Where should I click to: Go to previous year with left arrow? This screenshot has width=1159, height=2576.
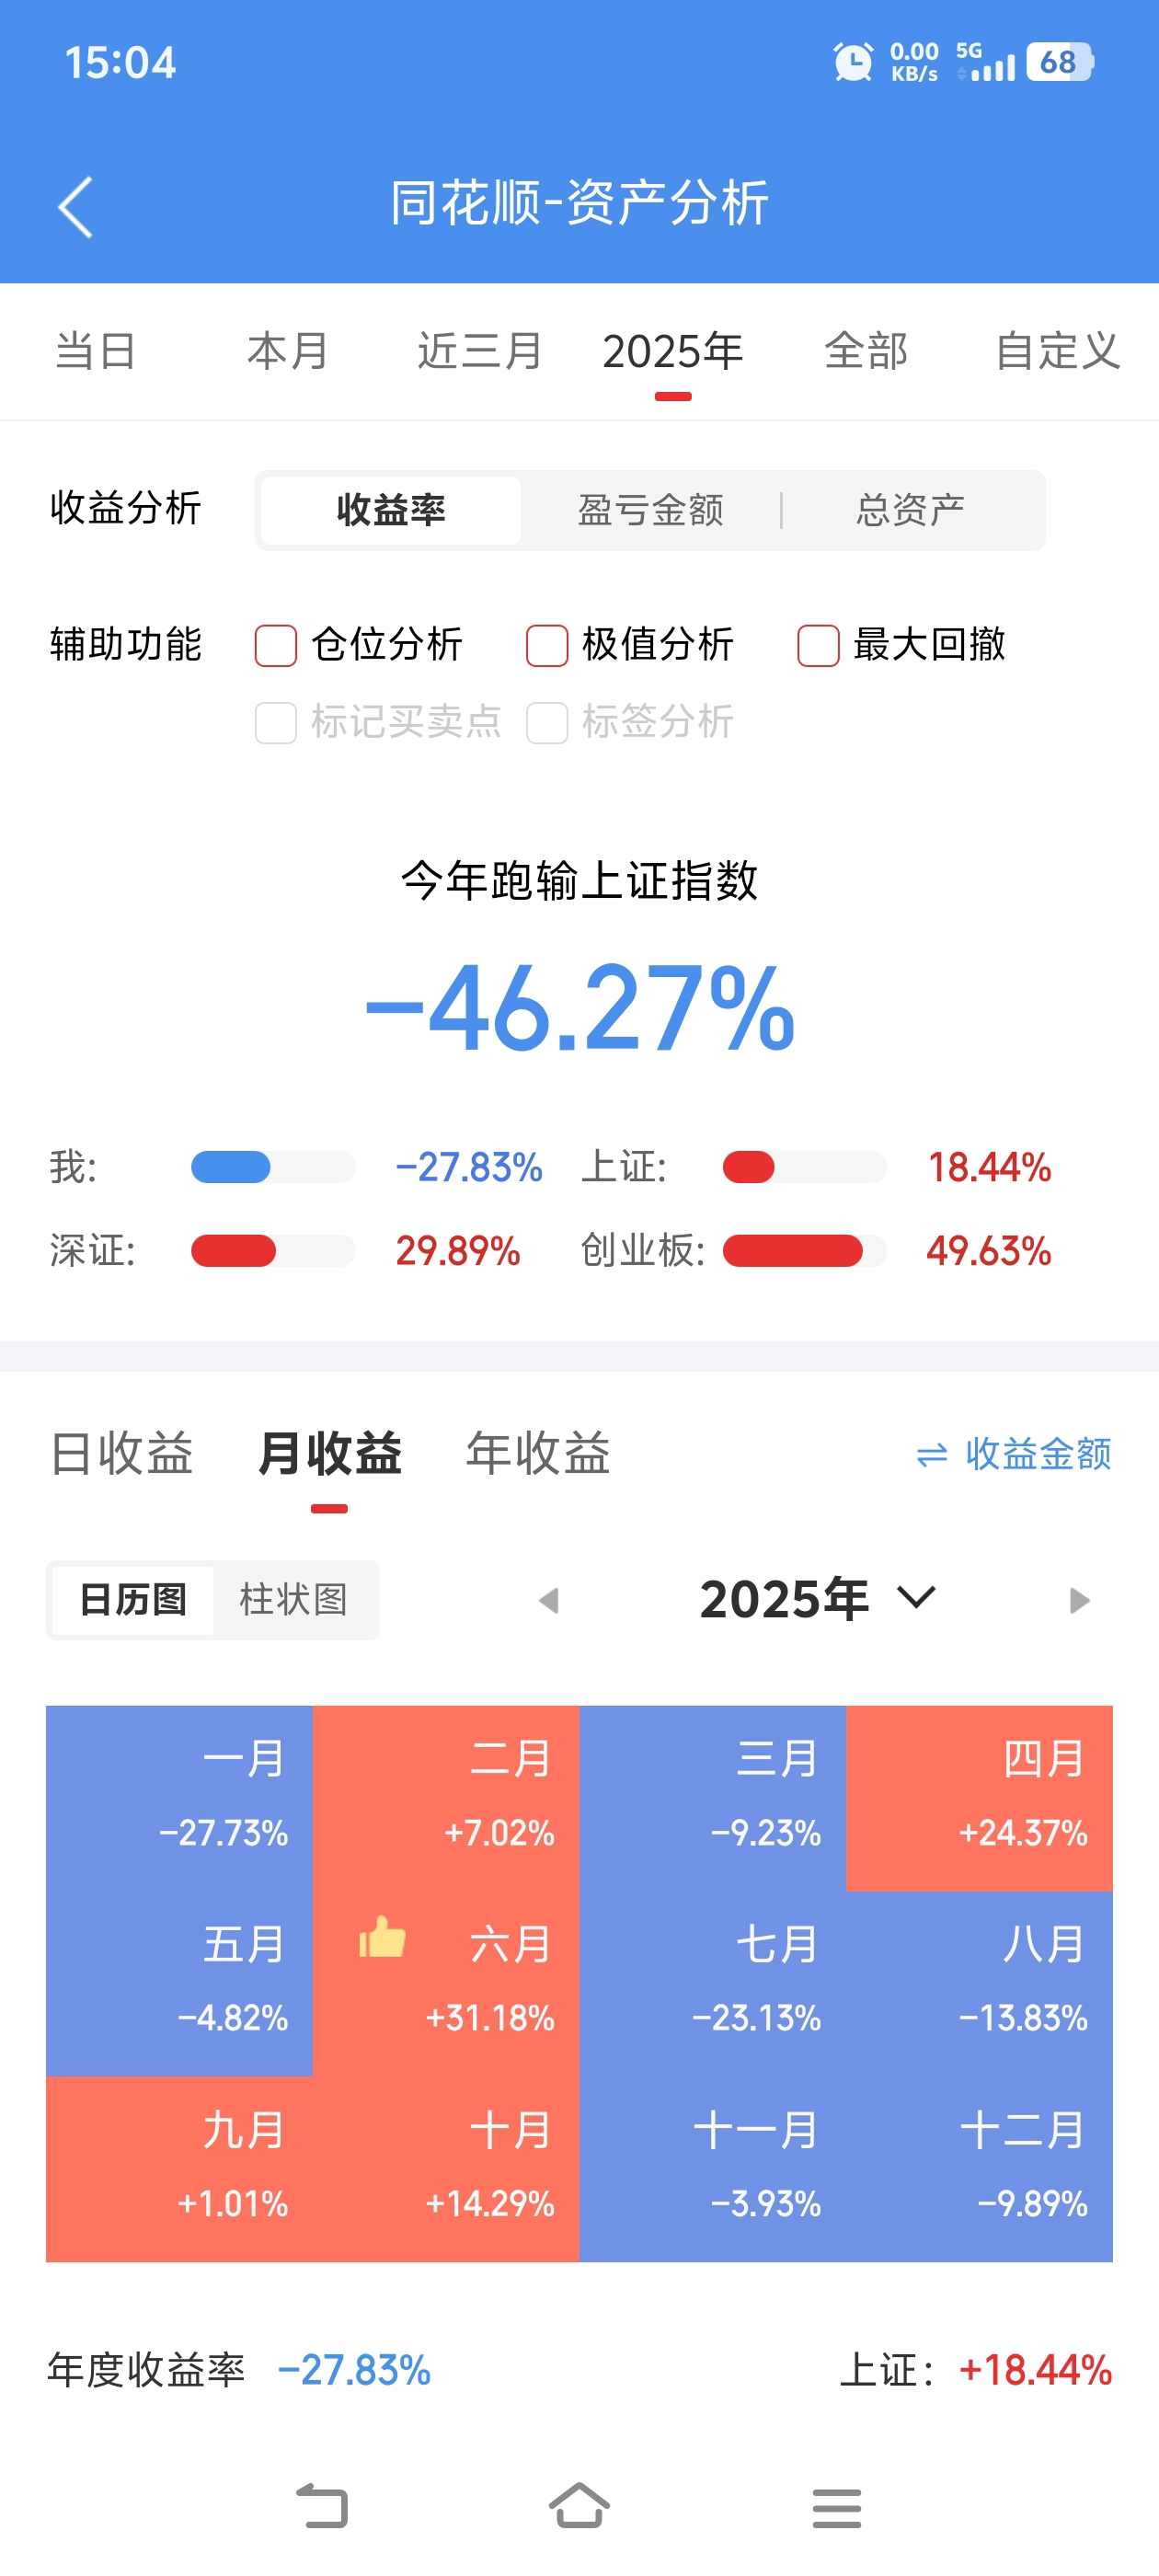pyautogui.click(x=548, y=1600)
